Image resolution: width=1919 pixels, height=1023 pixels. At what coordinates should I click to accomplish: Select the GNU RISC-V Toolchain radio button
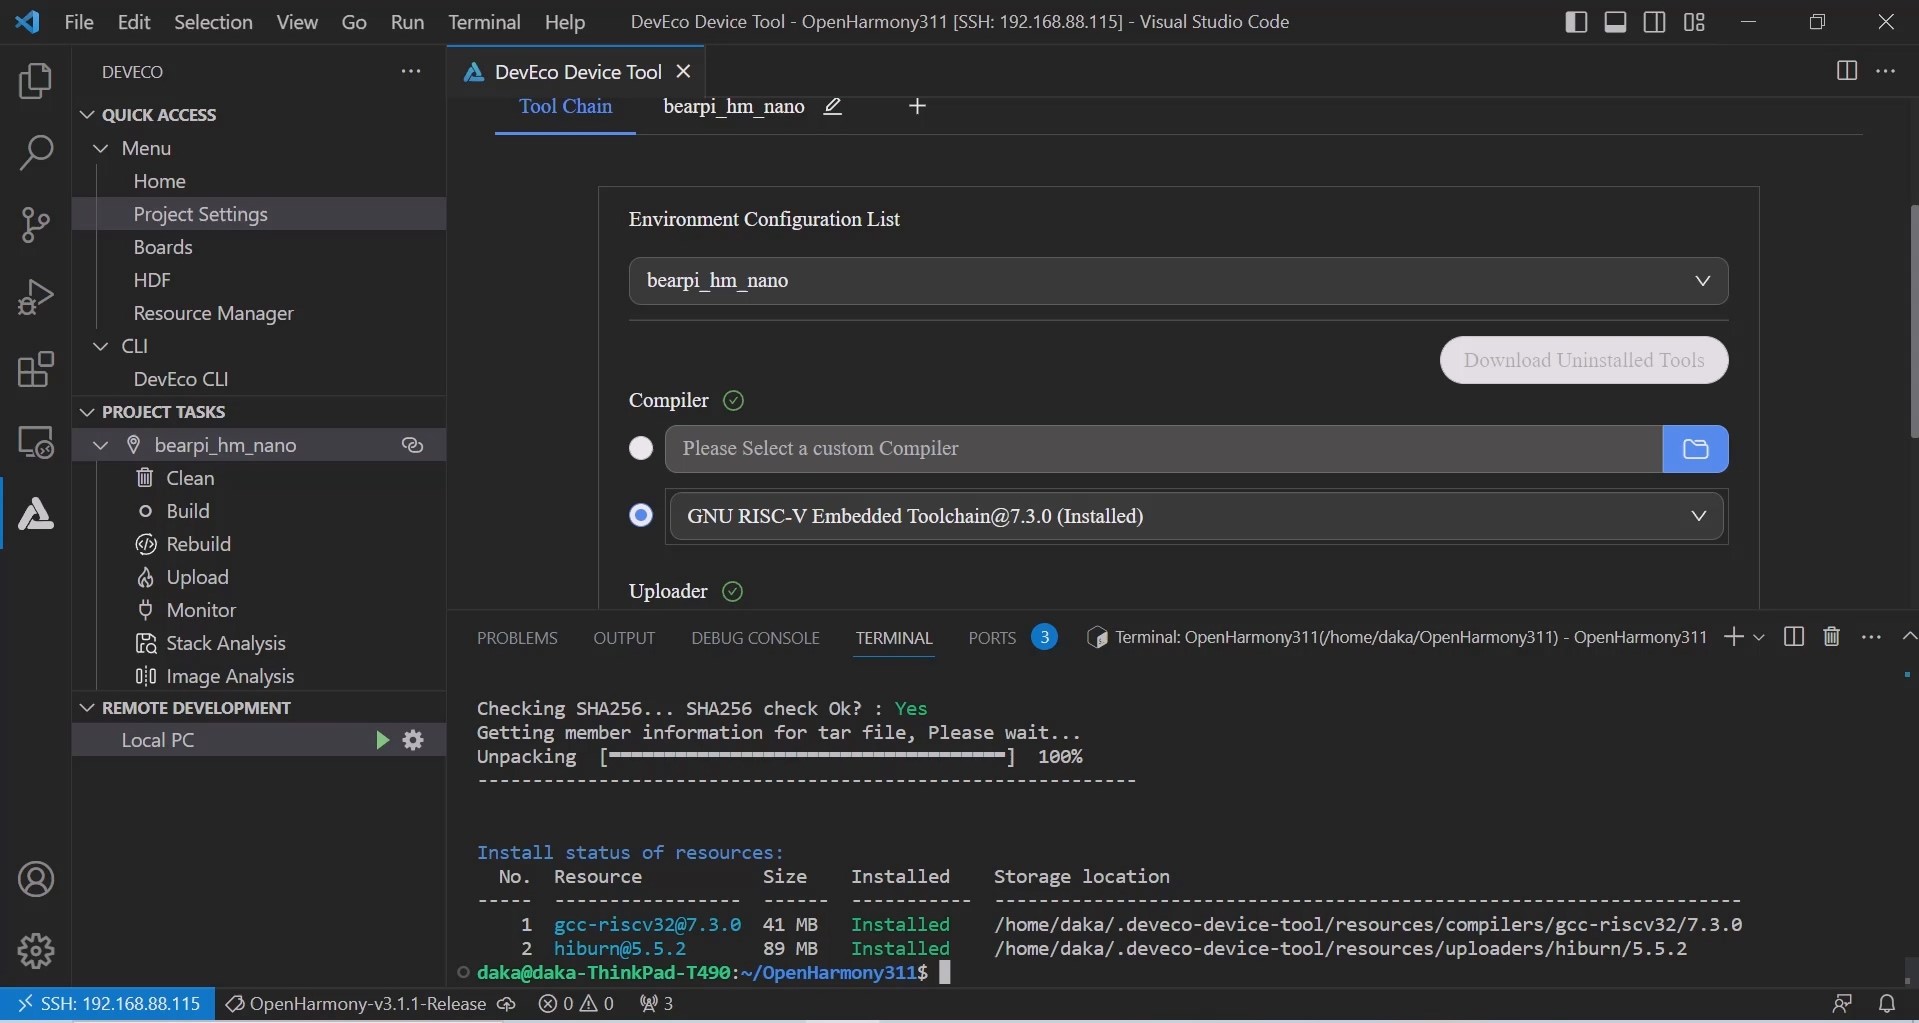click(641, 515)
